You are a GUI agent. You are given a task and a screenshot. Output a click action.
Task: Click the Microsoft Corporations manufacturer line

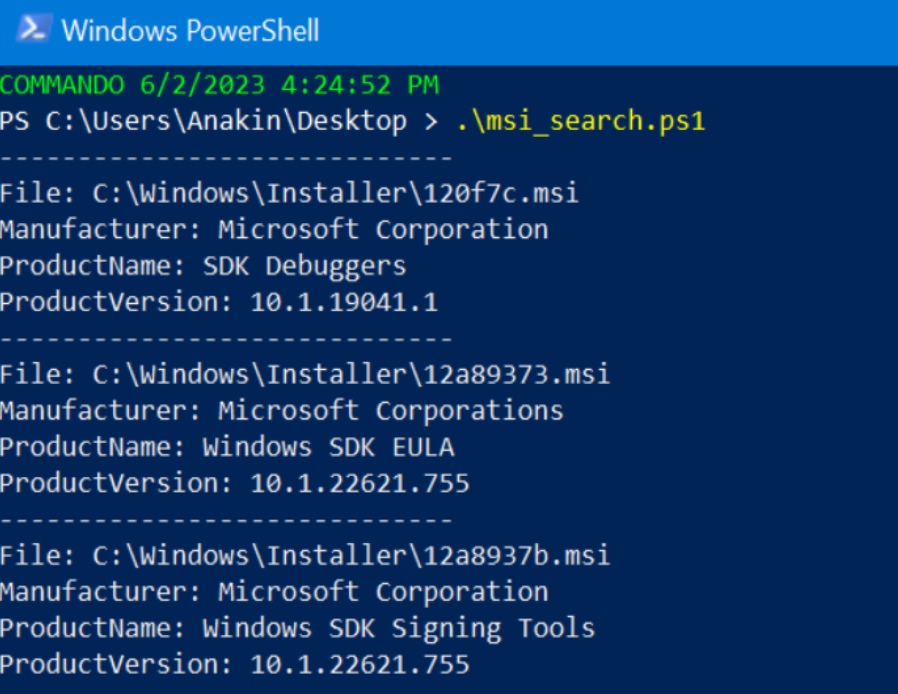click(282, 411)
